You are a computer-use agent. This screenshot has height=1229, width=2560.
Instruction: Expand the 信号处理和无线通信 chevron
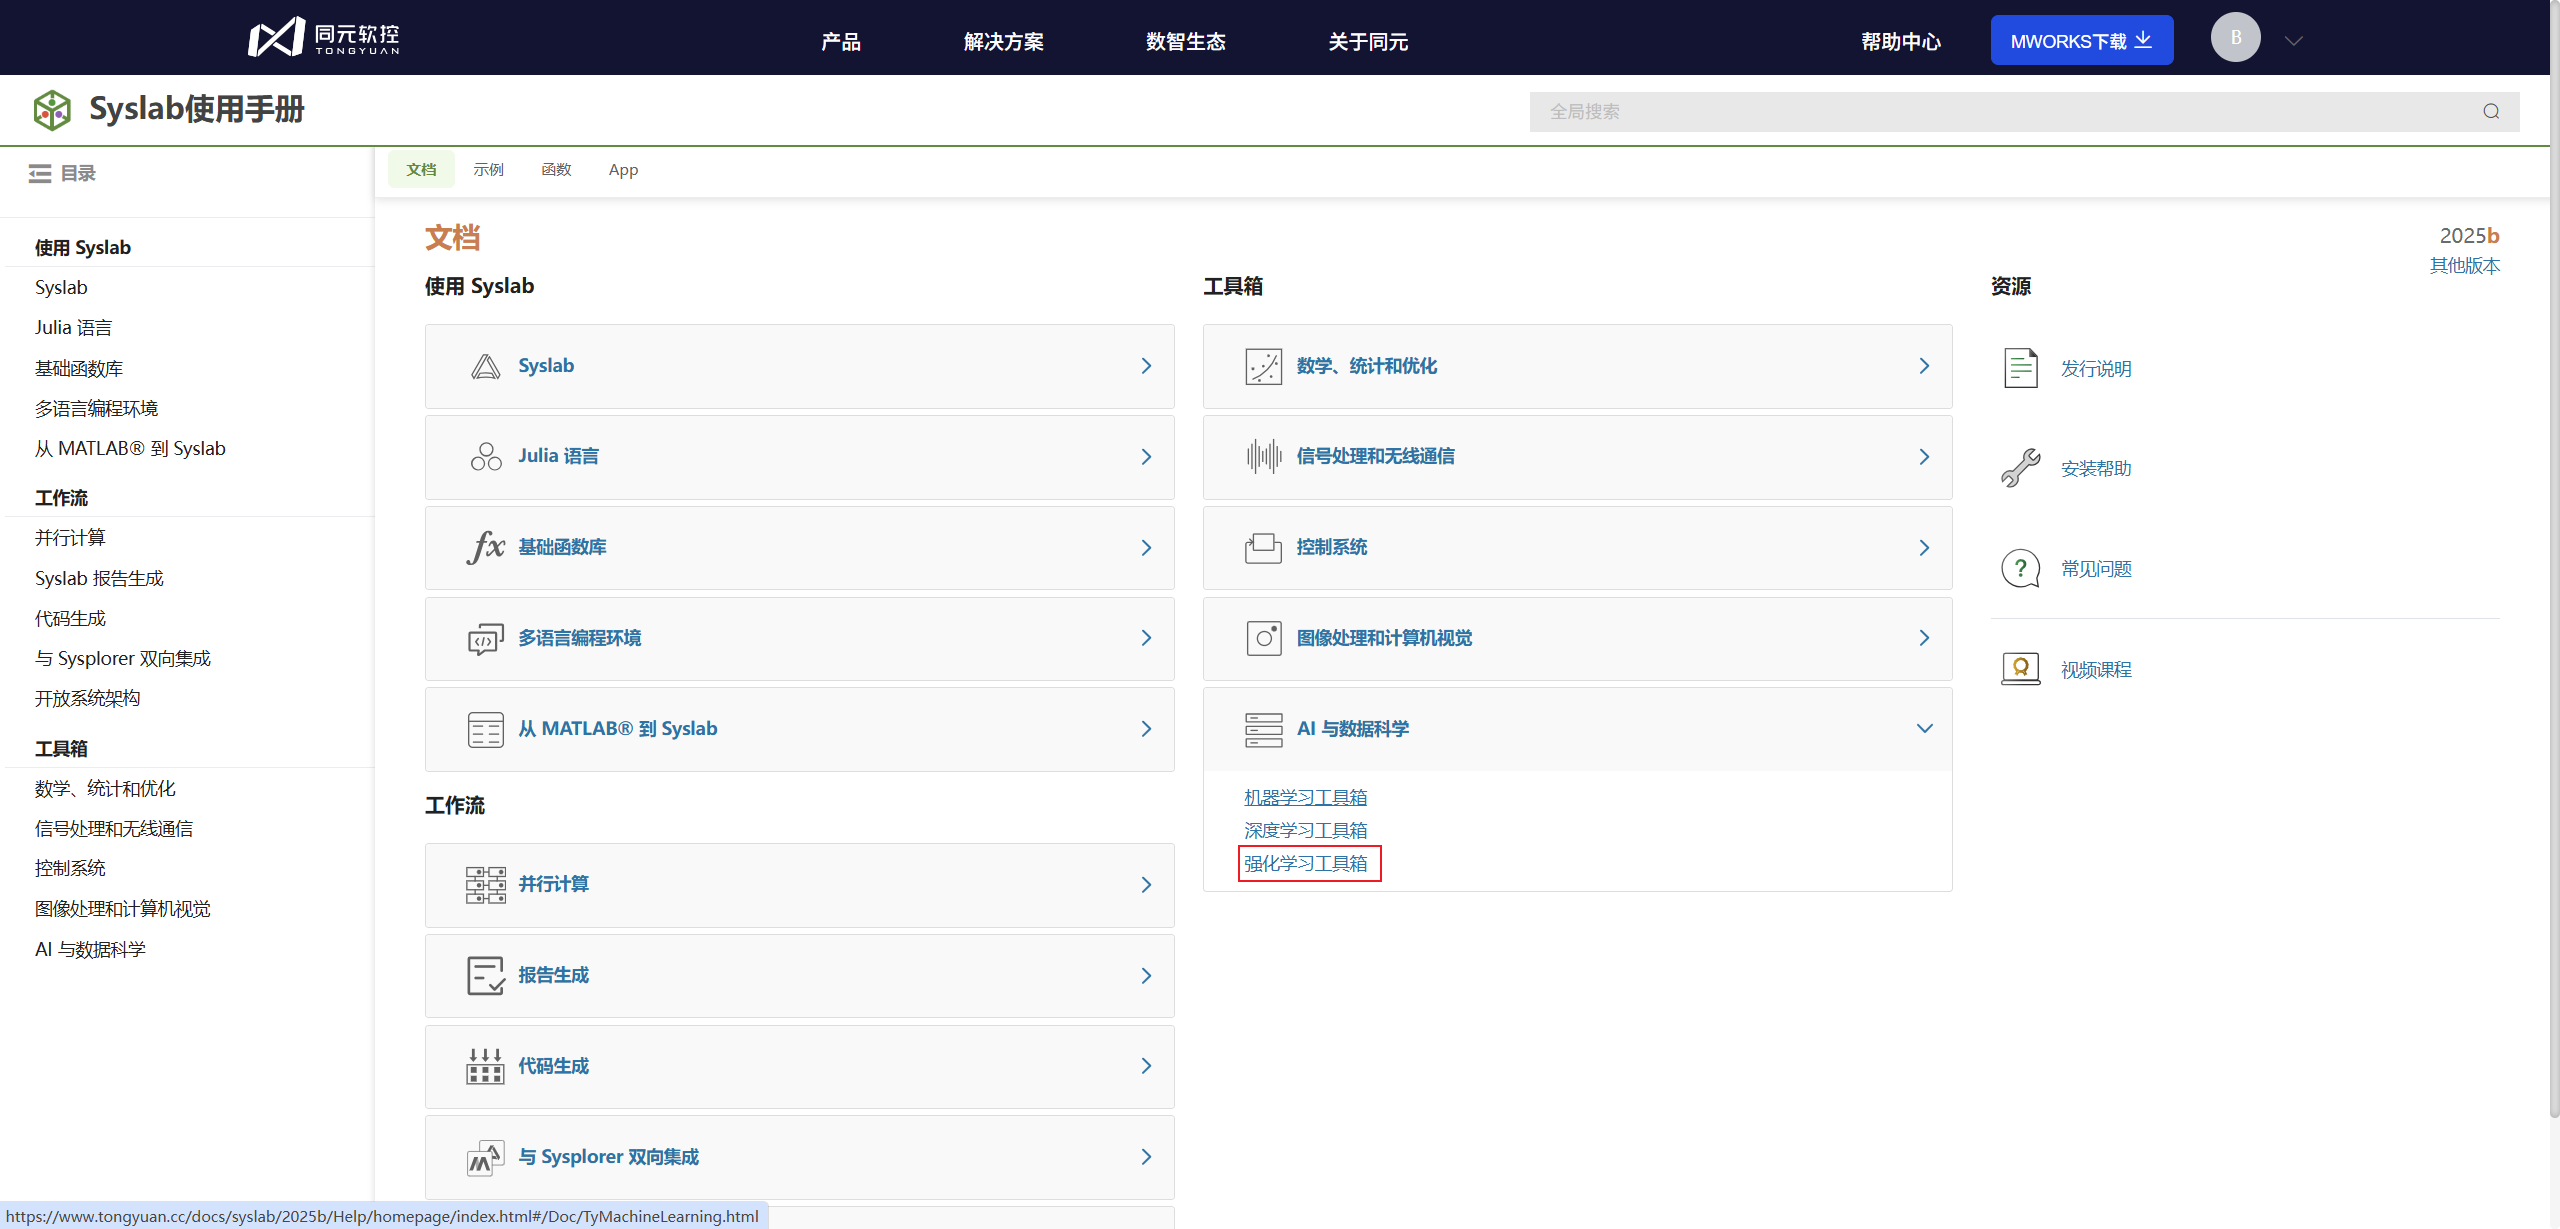coord(1924,457)
